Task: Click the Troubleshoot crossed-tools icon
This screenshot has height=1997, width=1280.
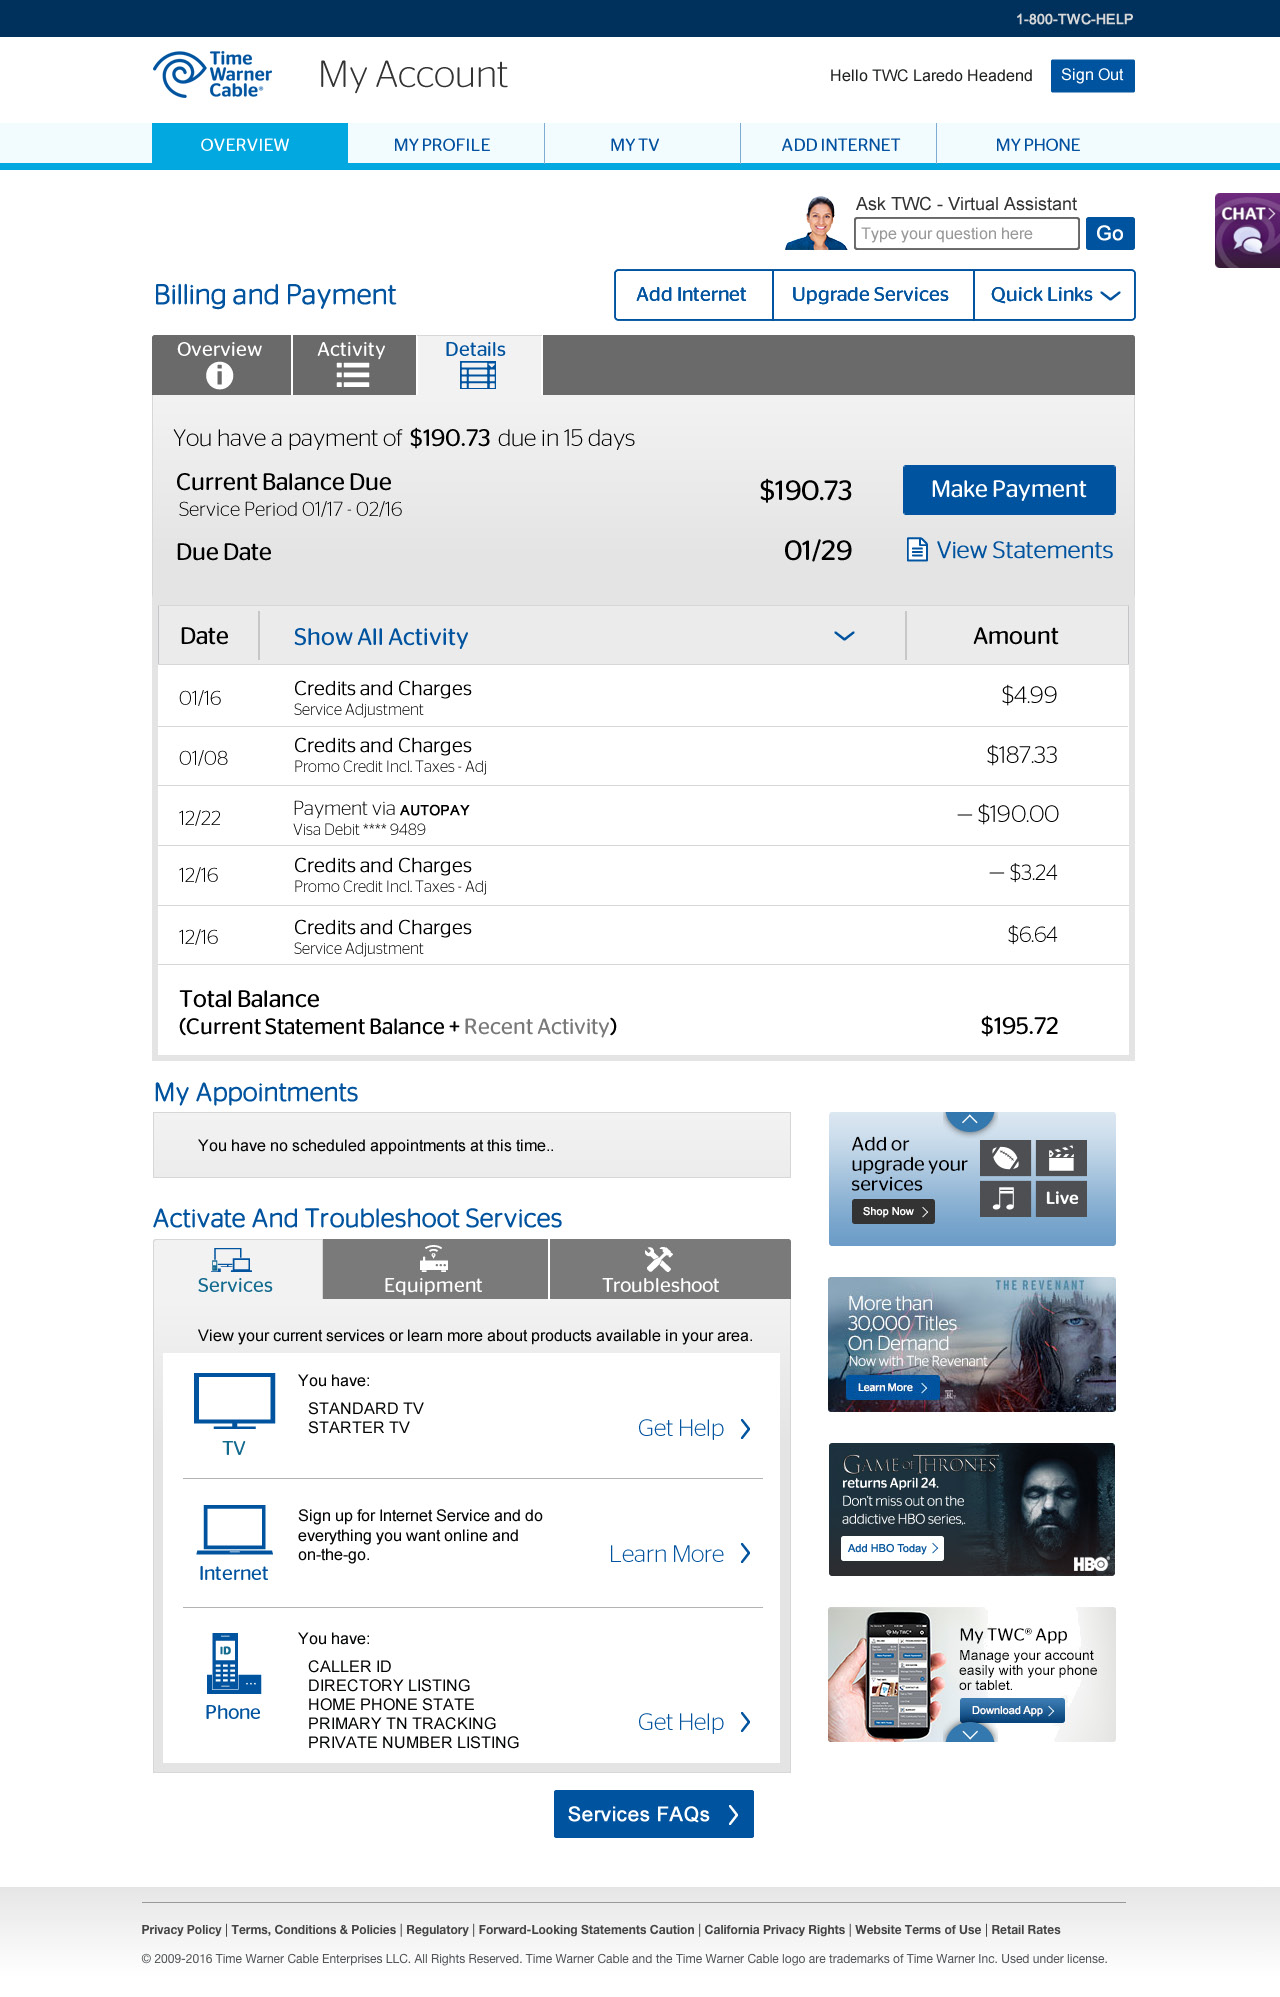Action: [659, 1259]
